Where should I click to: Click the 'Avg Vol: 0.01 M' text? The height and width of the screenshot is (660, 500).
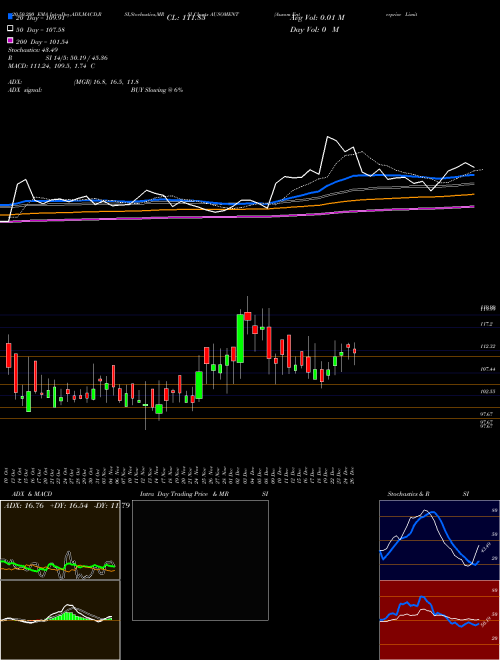coord(317,18)
